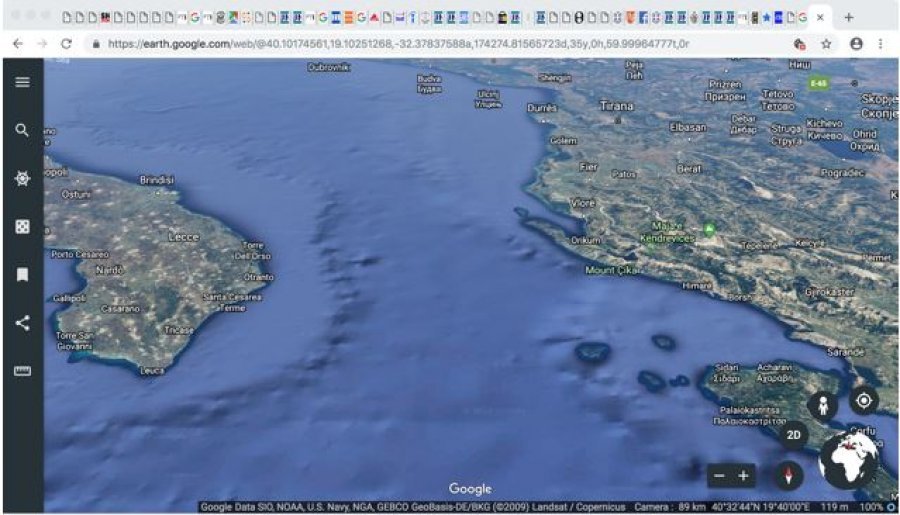
Task: Reload the page
Action: click(x=66, y=44)
